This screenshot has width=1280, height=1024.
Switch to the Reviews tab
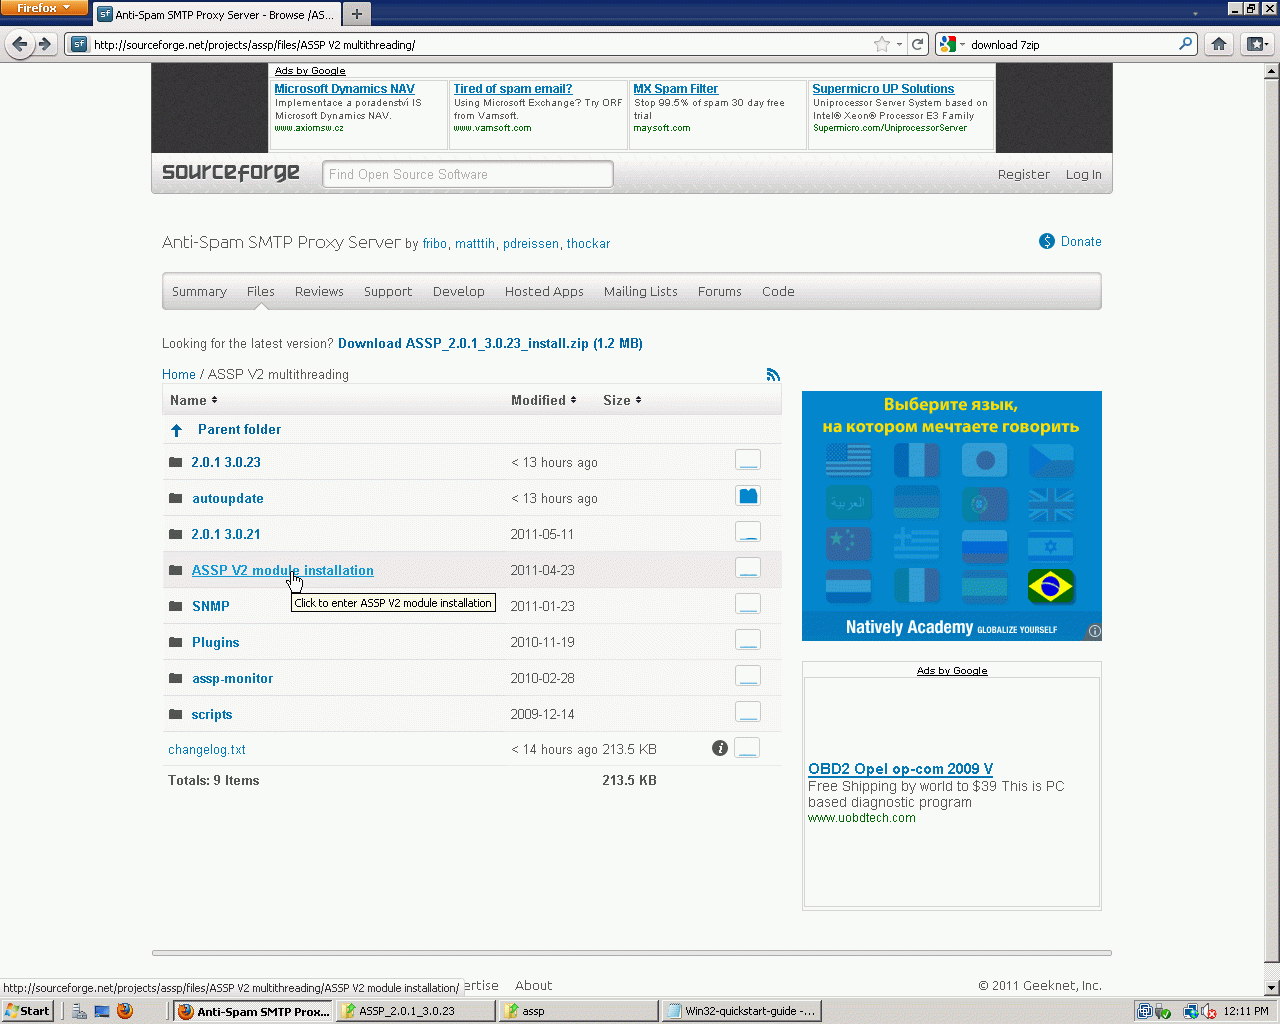319,292
